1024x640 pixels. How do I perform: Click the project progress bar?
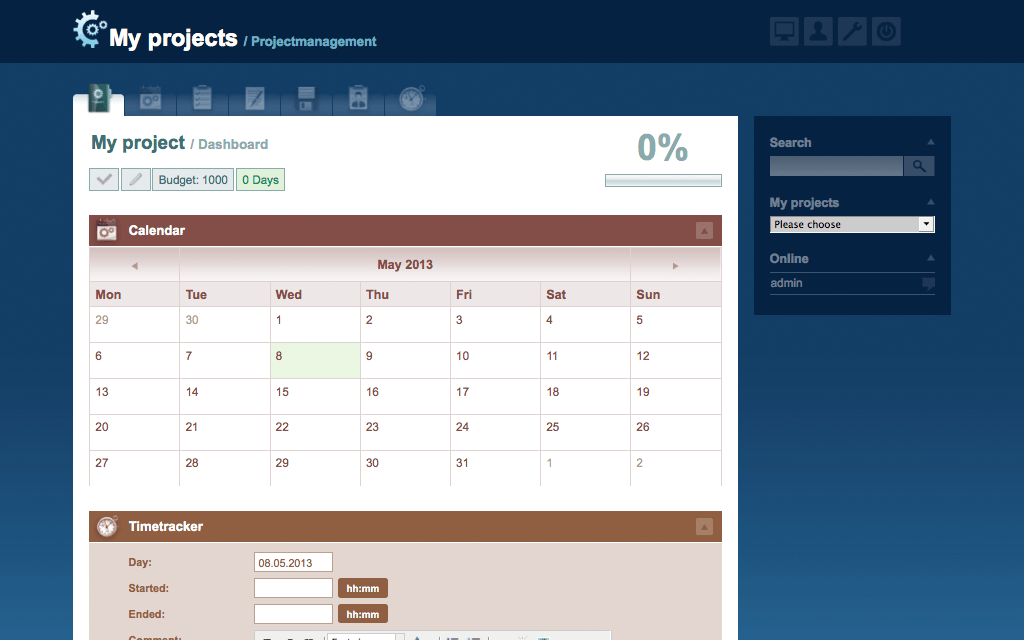663,181
